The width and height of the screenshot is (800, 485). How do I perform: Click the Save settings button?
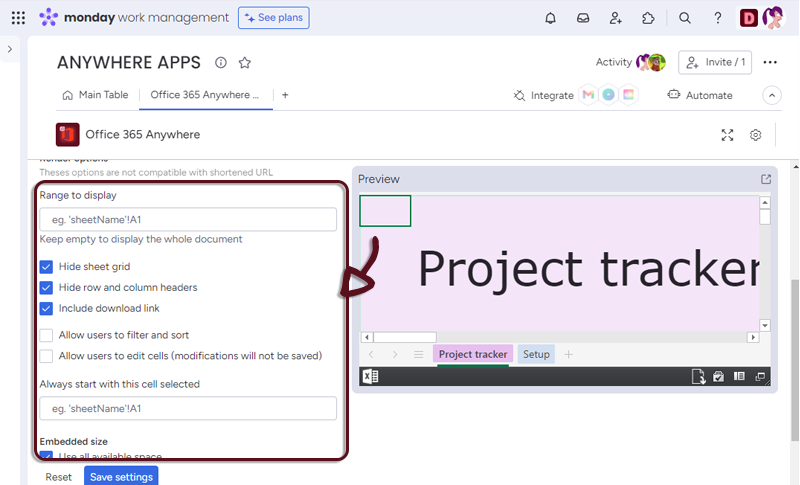[x=121, y=476]
